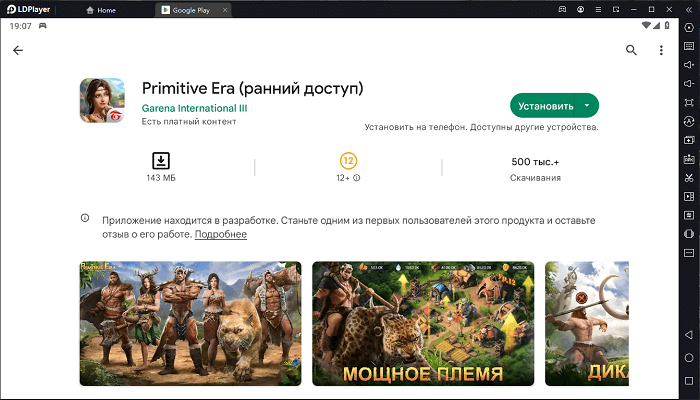The image size is (700, 400).
Task: Open LDPlayer settings hexagon icon
Action: coord(689,27)
